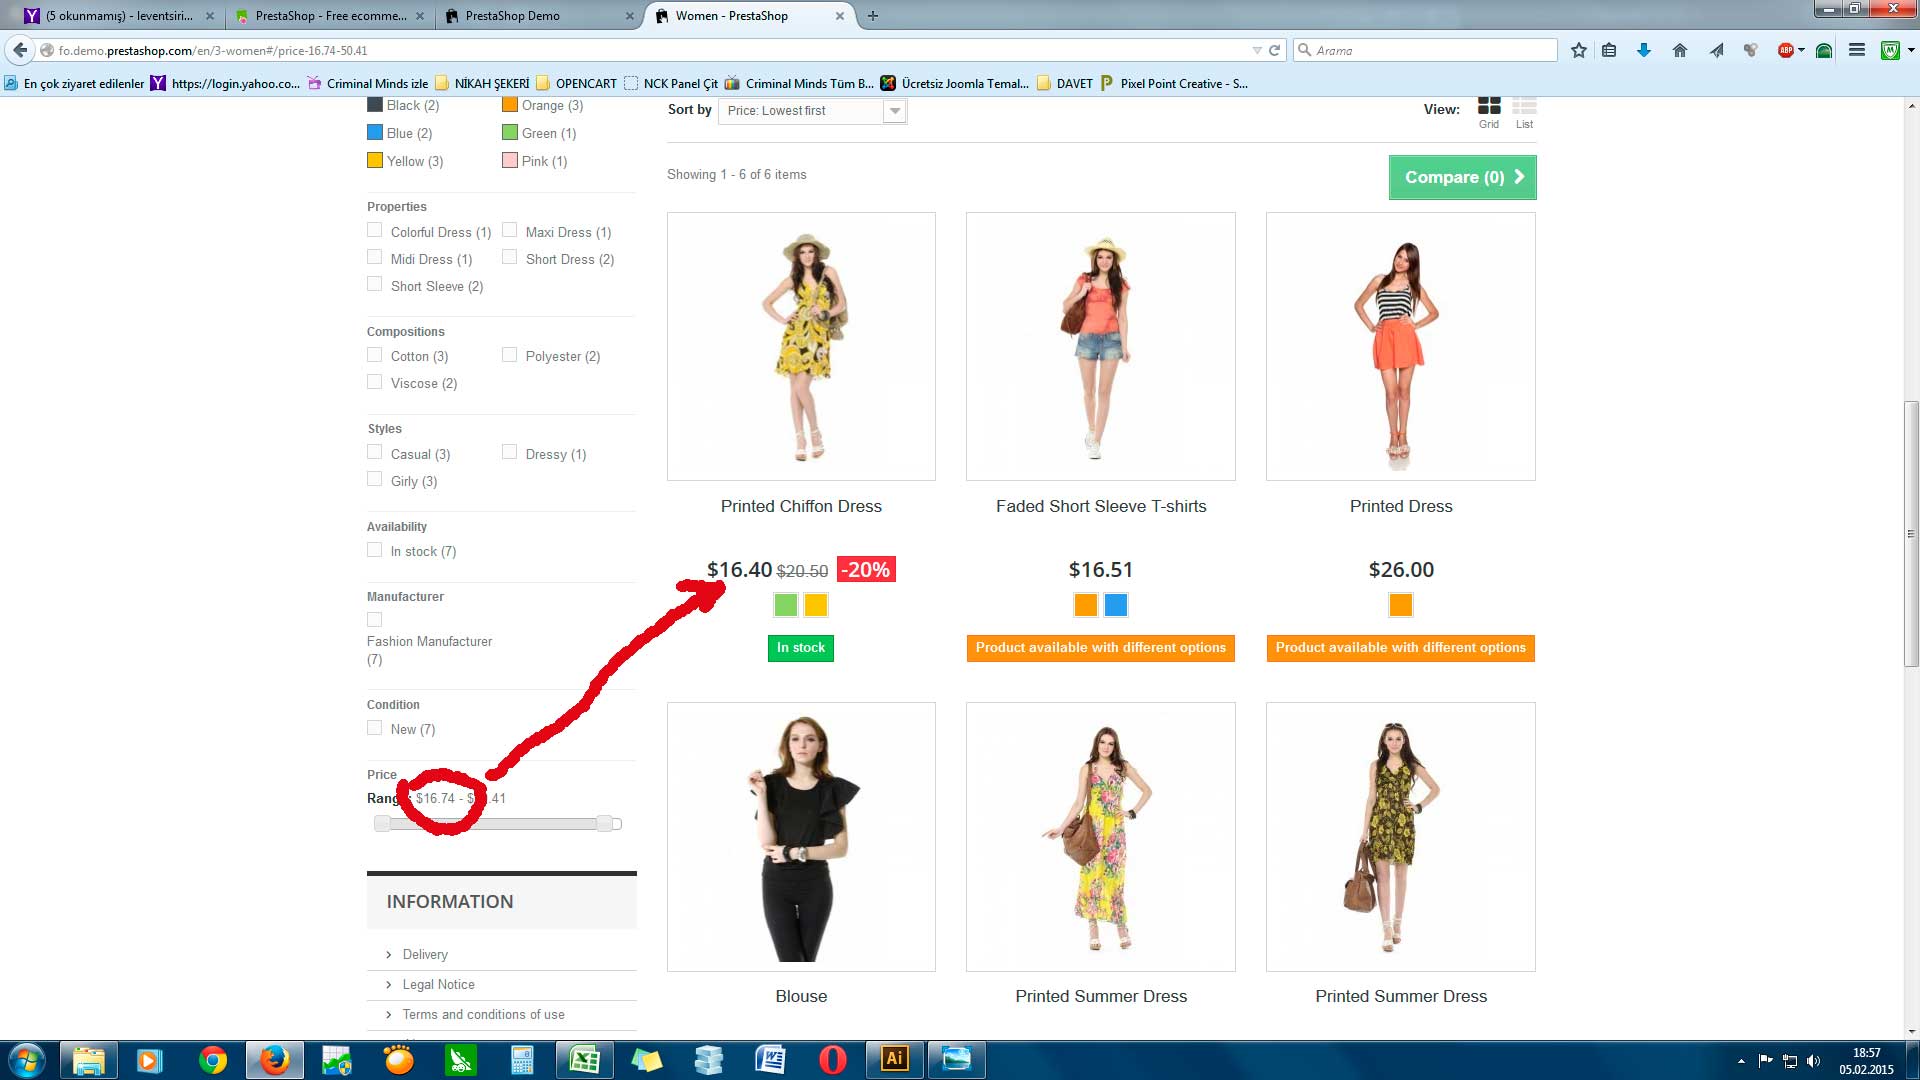Open URL bar history dropdown arrow
This screenshot has width=1920, height=1080.
click(1257, 50)
